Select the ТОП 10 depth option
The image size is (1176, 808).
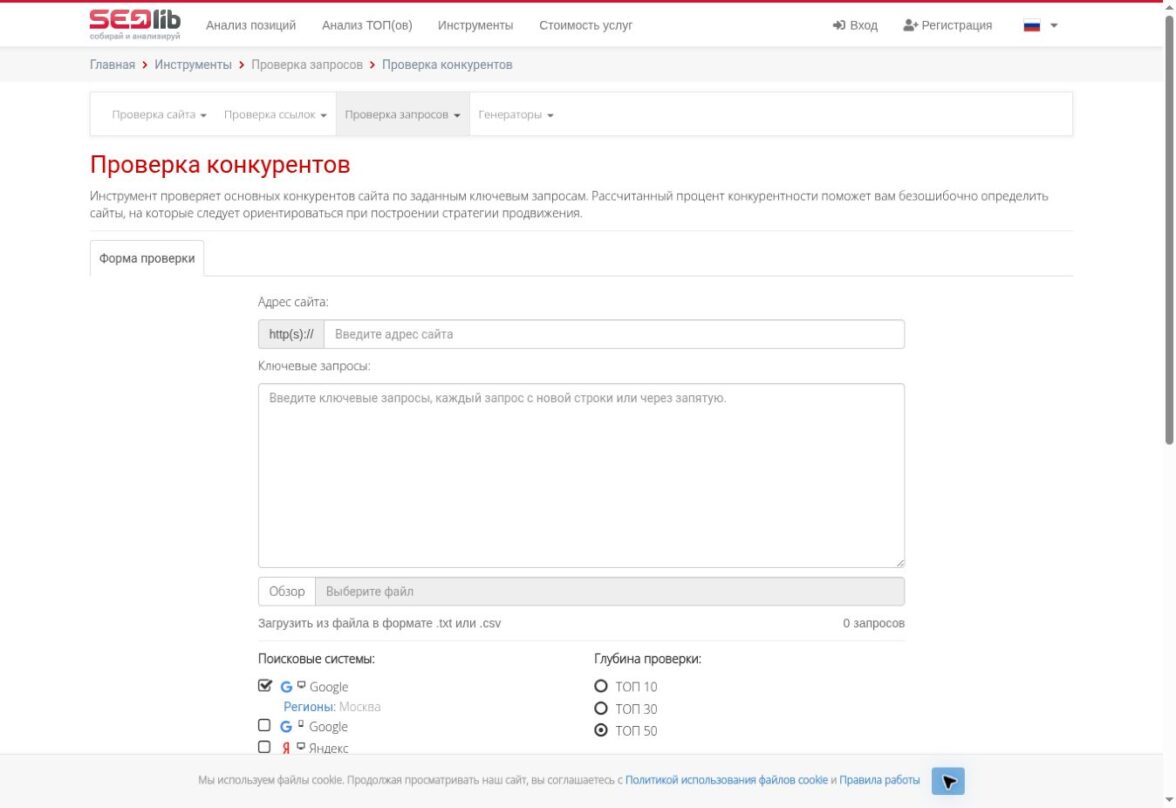(601, 686)
